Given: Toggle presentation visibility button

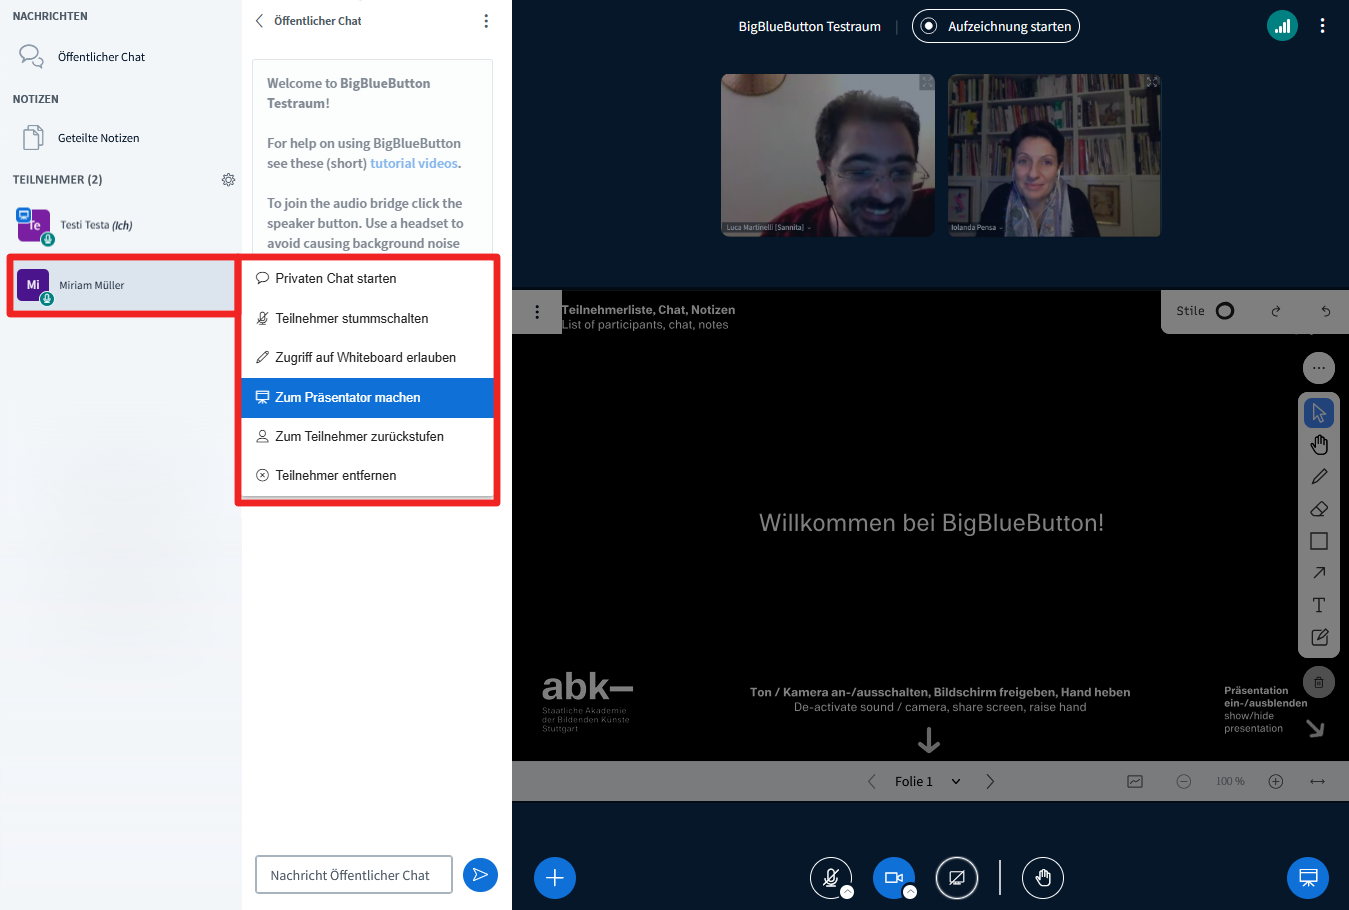Looking at the screenshot, I should pyautogui.click(x=1308, y=878).
